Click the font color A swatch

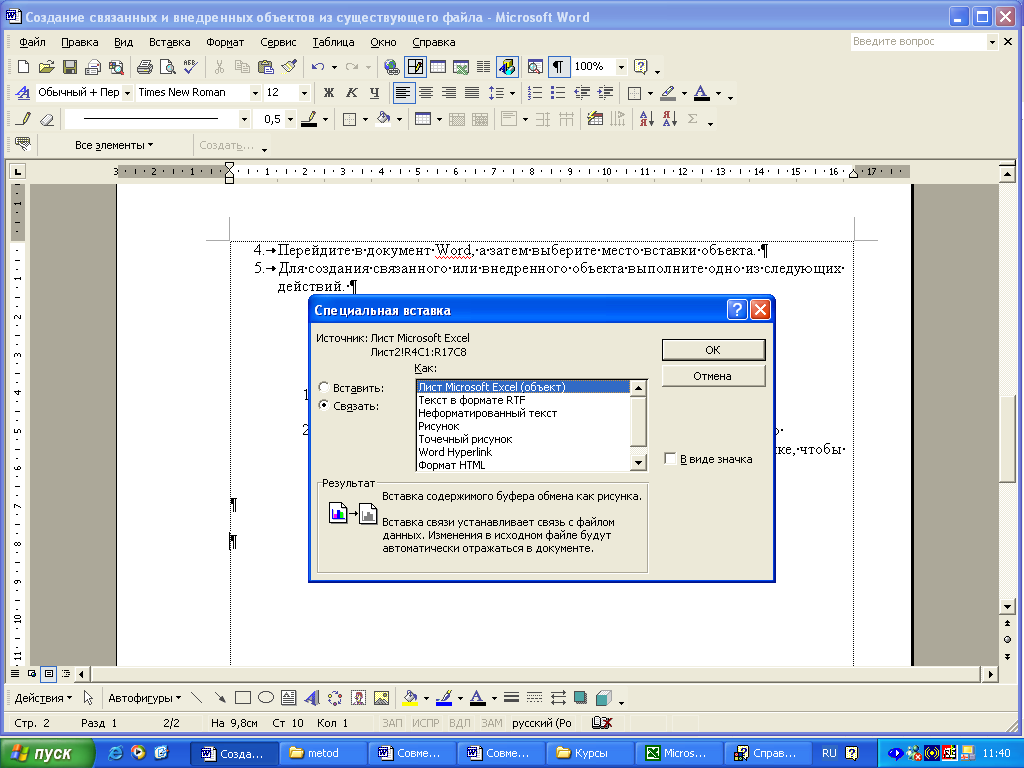[x=701, y=93]
